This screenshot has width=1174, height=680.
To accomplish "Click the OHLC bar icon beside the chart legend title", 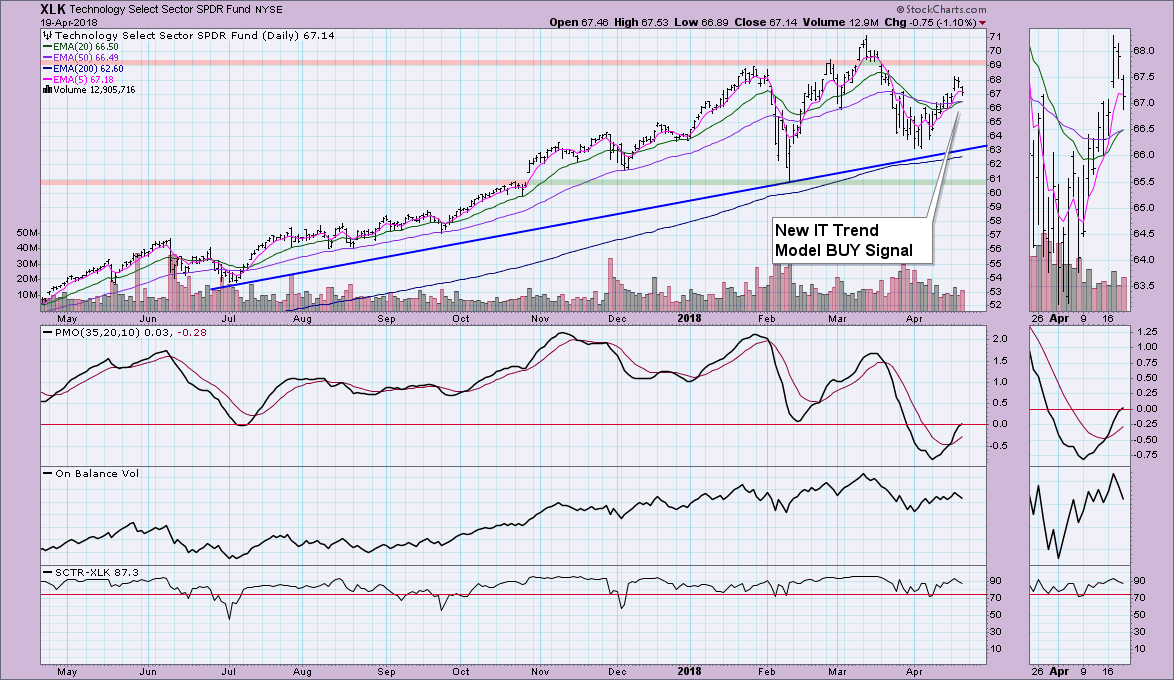I will click(x=47, y=35).
